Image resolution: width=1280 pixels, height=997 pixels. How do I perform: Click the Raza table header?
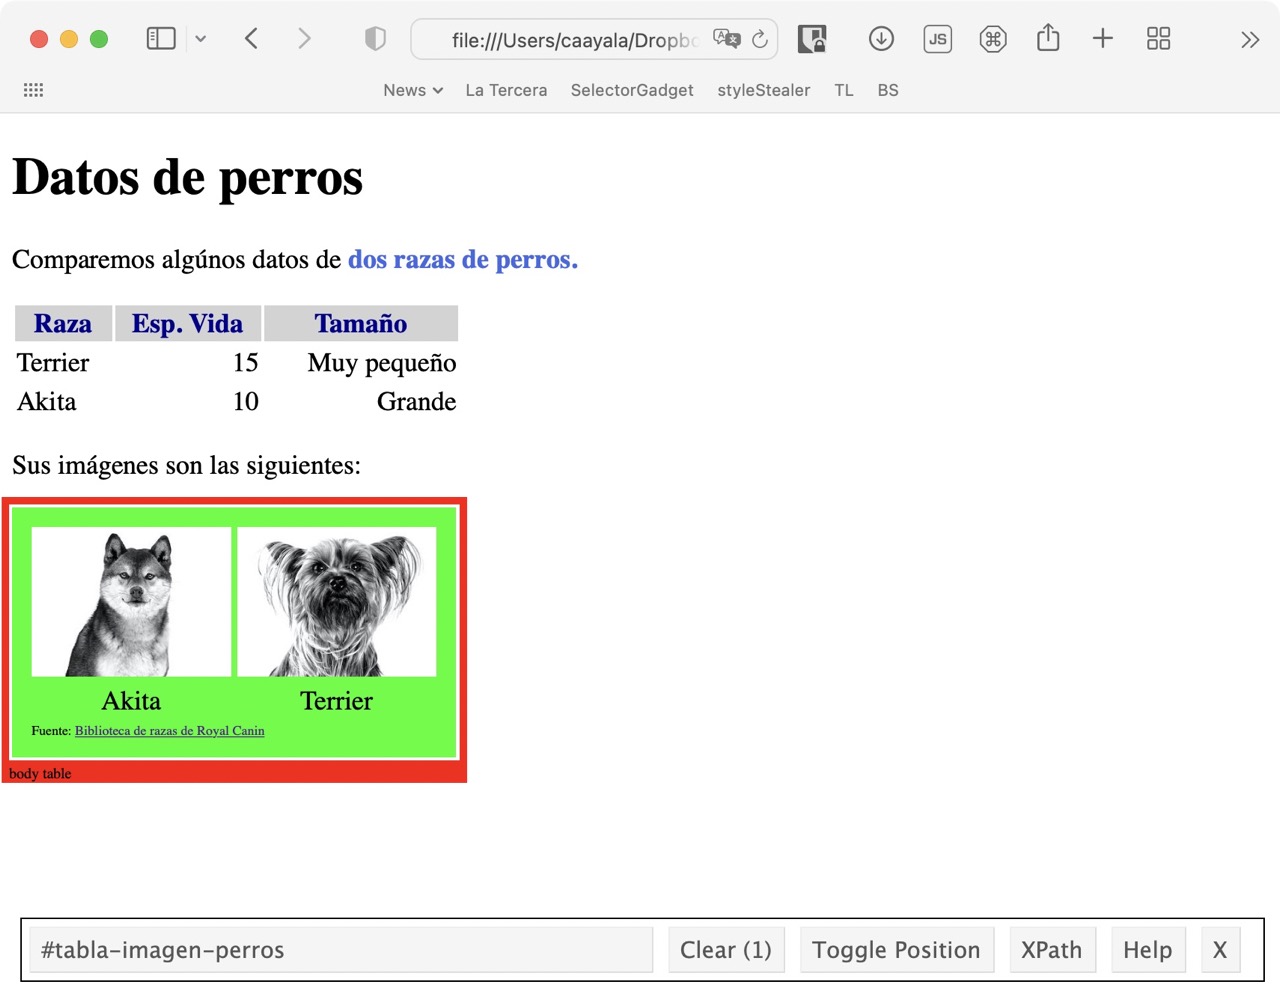click(63, 324)
